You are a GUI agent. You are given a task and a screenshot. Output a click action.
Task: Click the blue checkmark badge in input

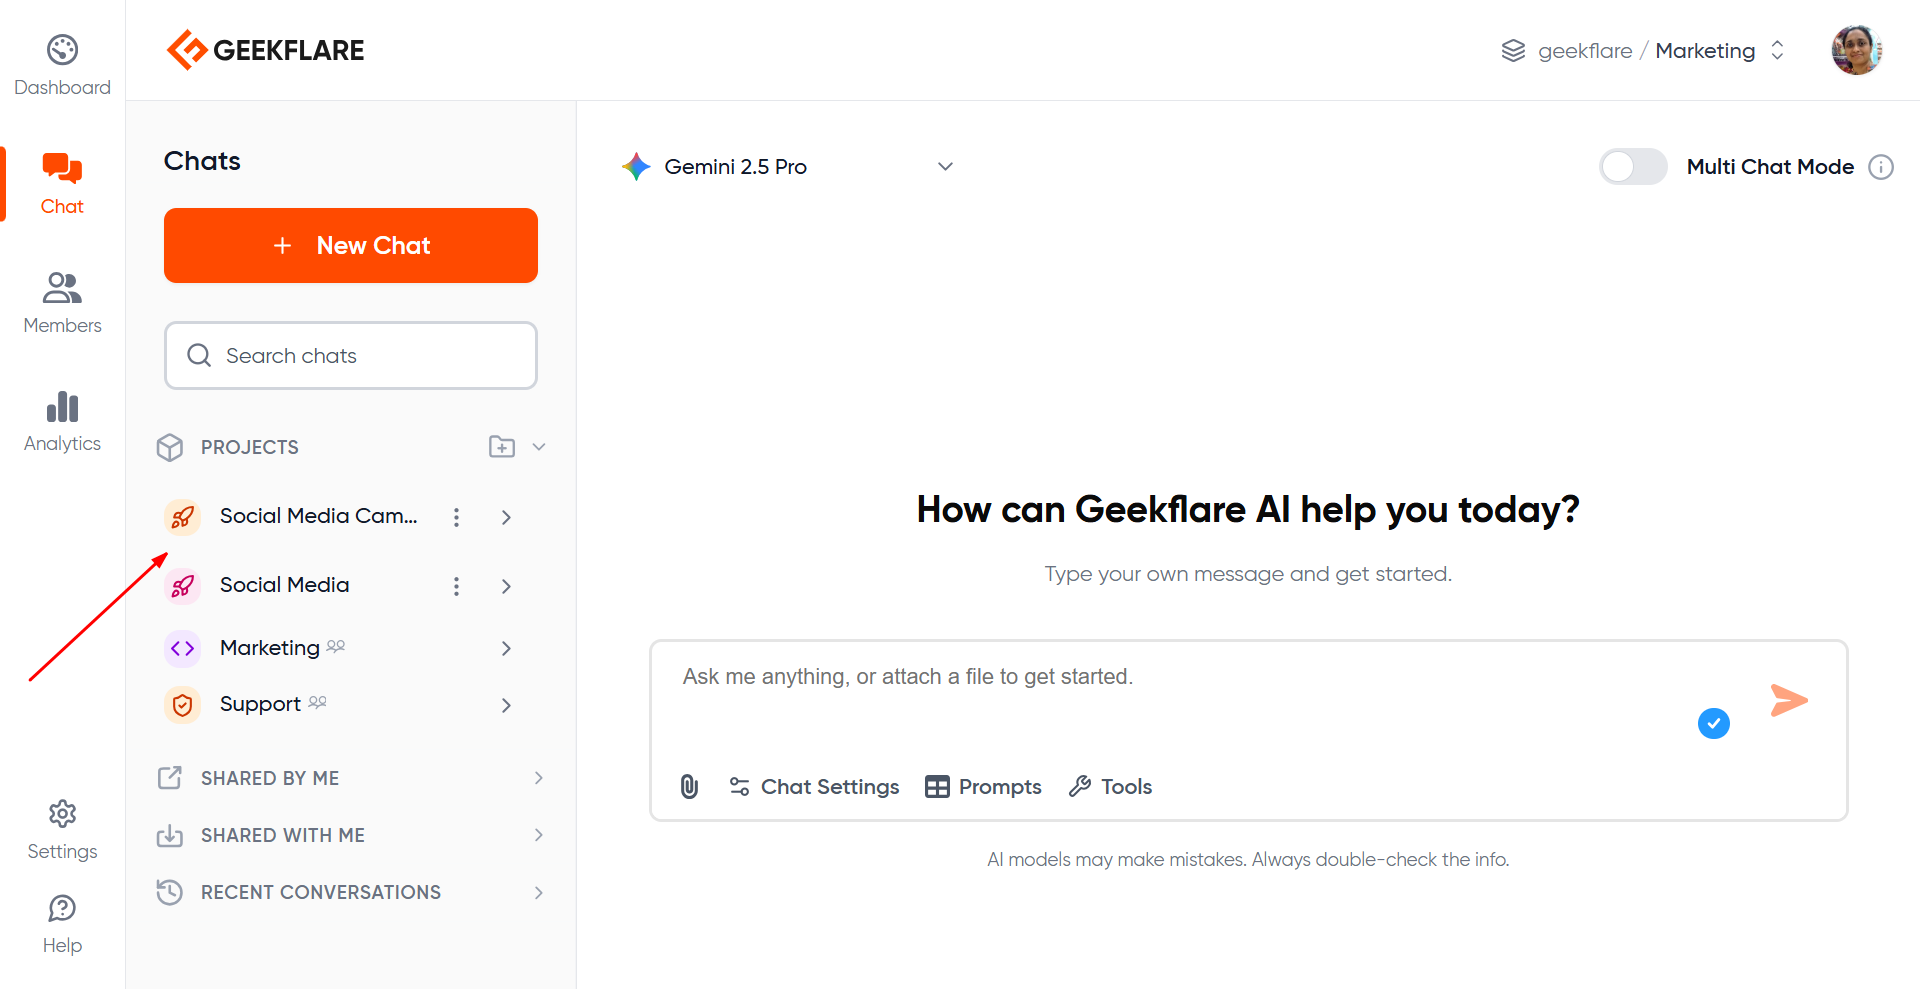coord(1713,723)
